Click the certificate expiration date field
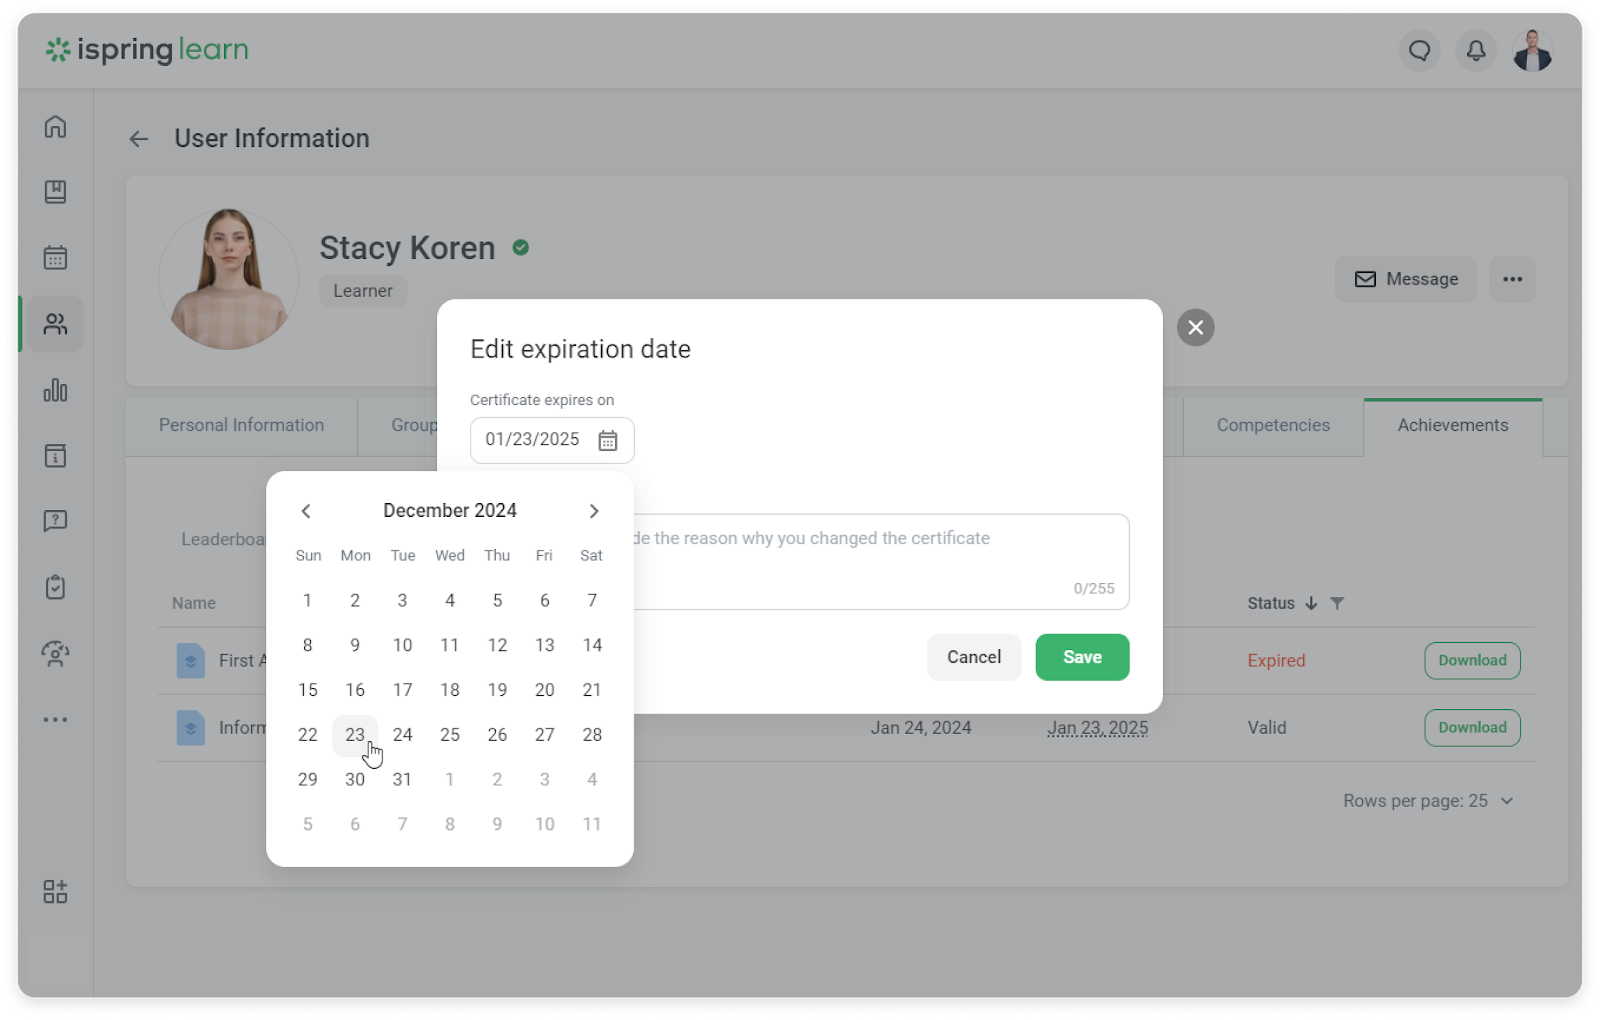Image resolution: width=1600 pixels, height=1020 pixels. pyautogui.click(x=533, y=440)
